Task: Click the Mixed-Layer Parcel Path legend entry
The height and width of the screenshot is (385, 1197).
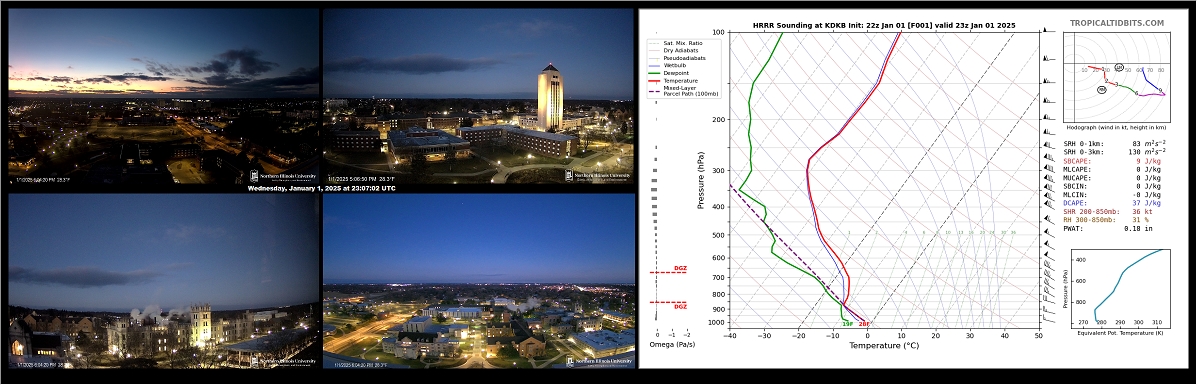Action: pos(684,91)
